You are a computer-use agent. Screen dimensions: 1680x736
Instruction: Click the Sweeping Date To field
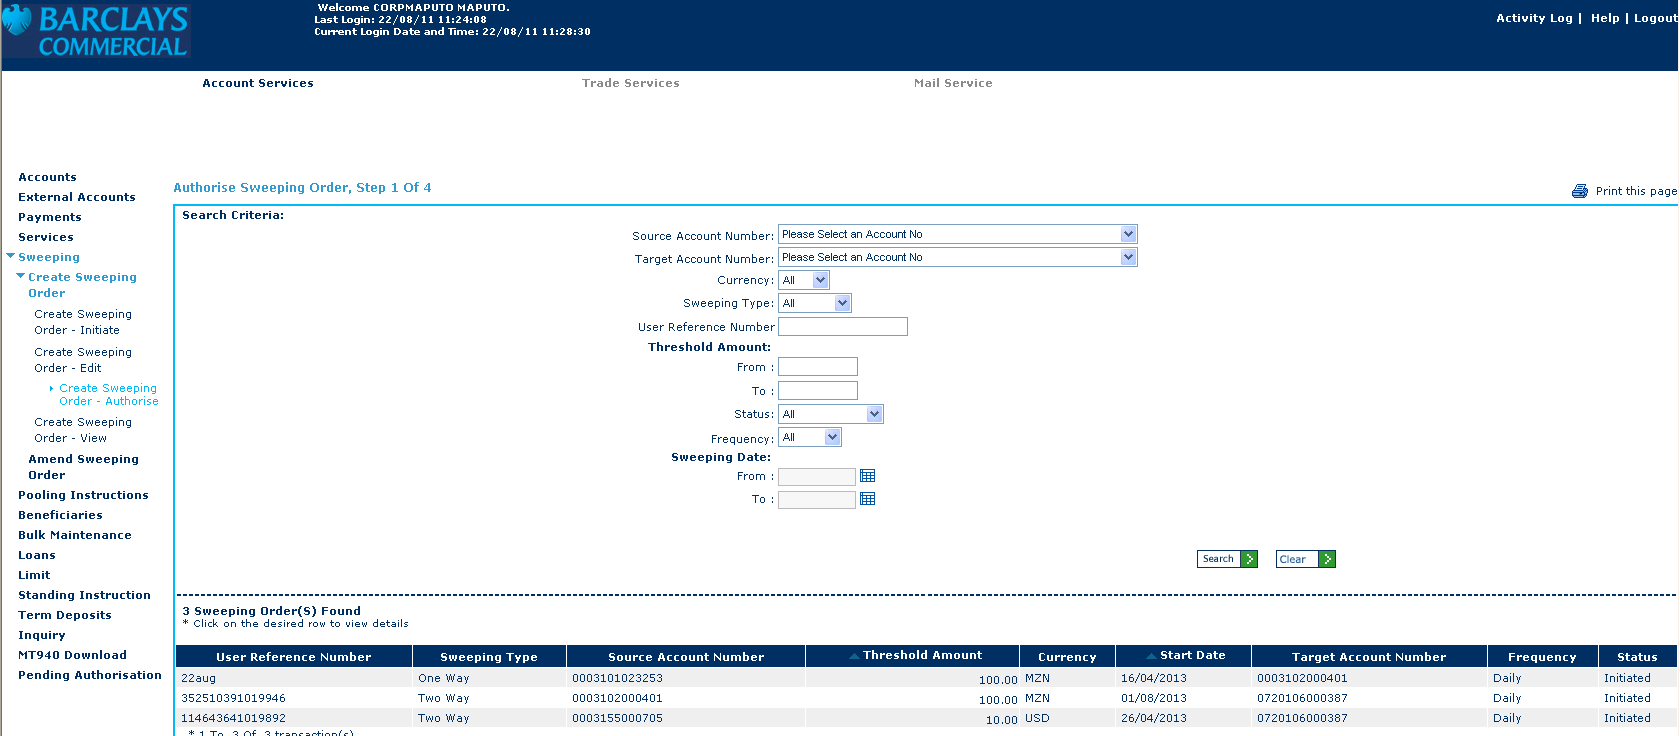click(817, 500)
